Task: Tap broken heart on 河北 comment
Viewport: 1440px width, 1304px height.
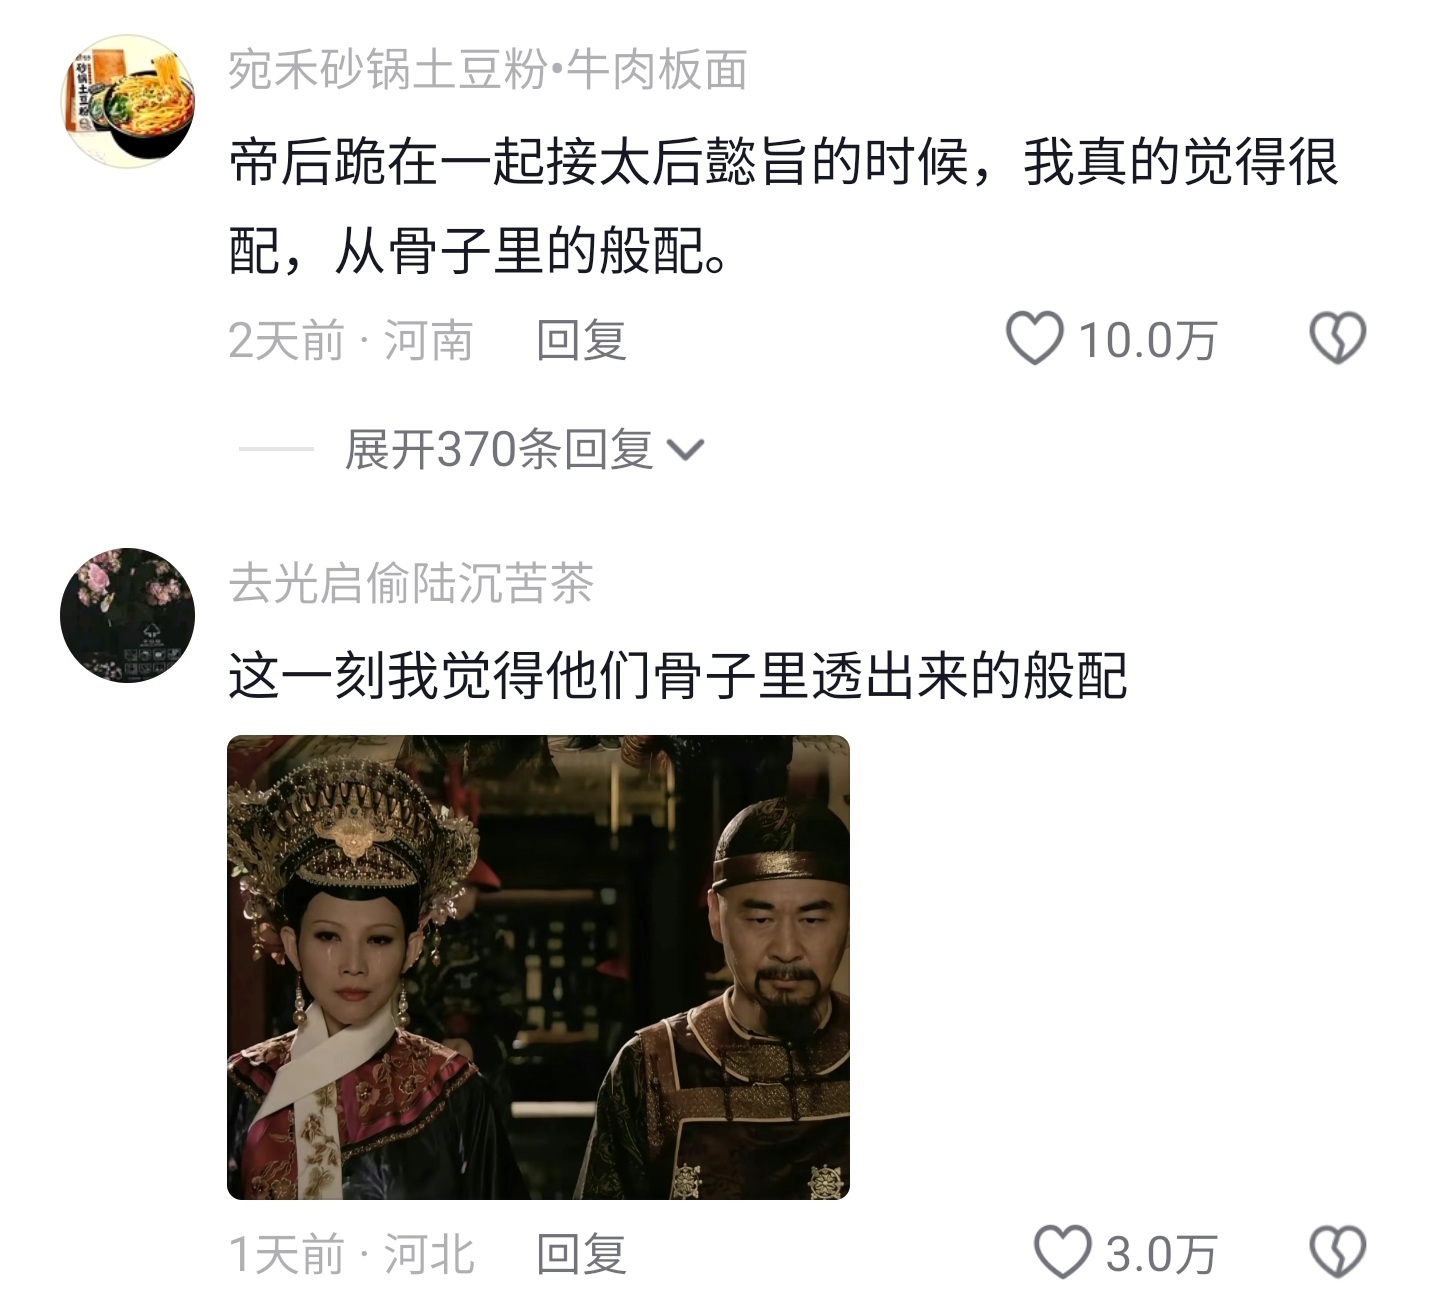Action: tap(1337, 1252)
